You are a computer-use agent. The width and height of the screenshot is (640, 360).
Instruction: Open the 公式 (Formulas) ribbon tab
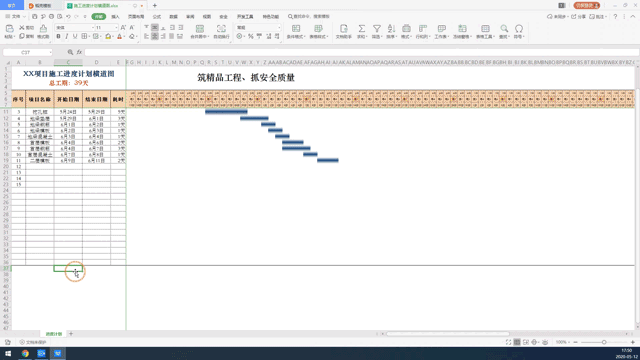click(157, 17)
